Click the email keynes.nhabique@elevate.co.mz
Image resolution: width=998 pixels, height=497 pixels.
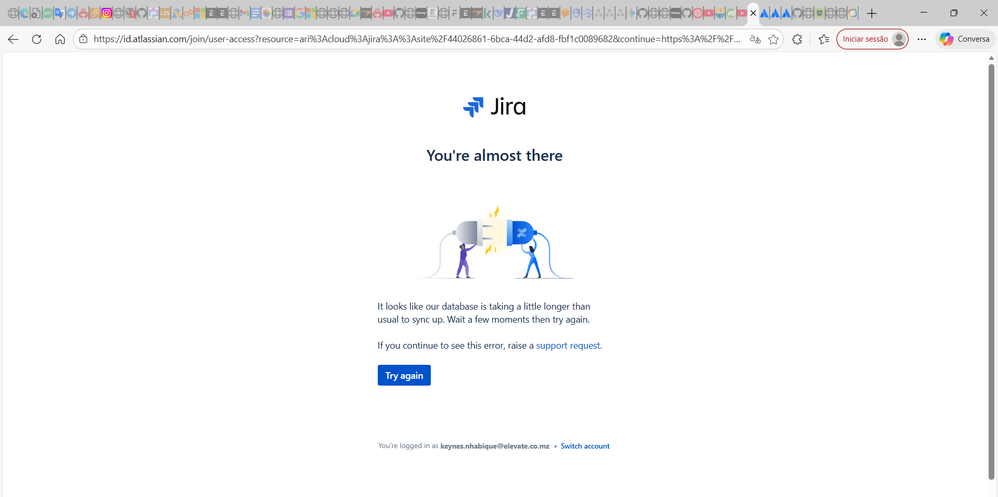point(495,446)
